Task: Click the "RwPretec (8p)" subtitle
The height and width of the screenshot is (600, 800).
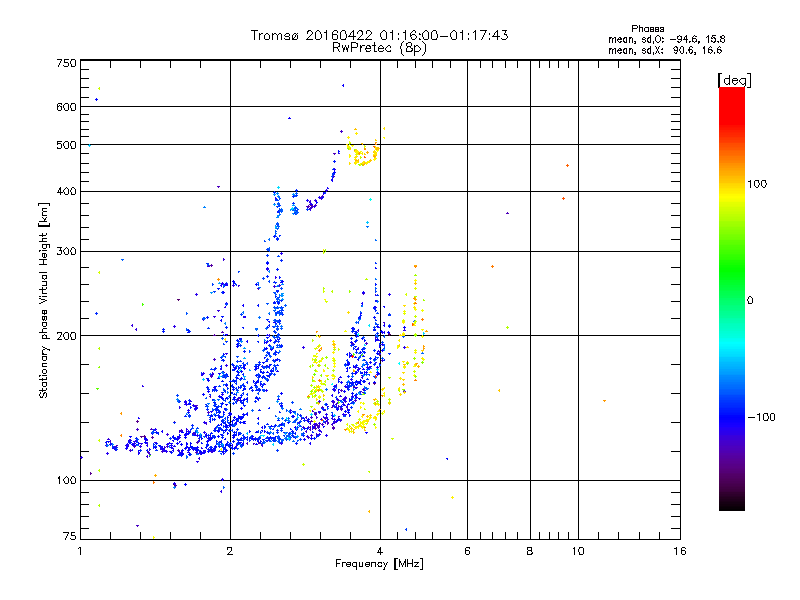Action: click(x=379, y=48)
